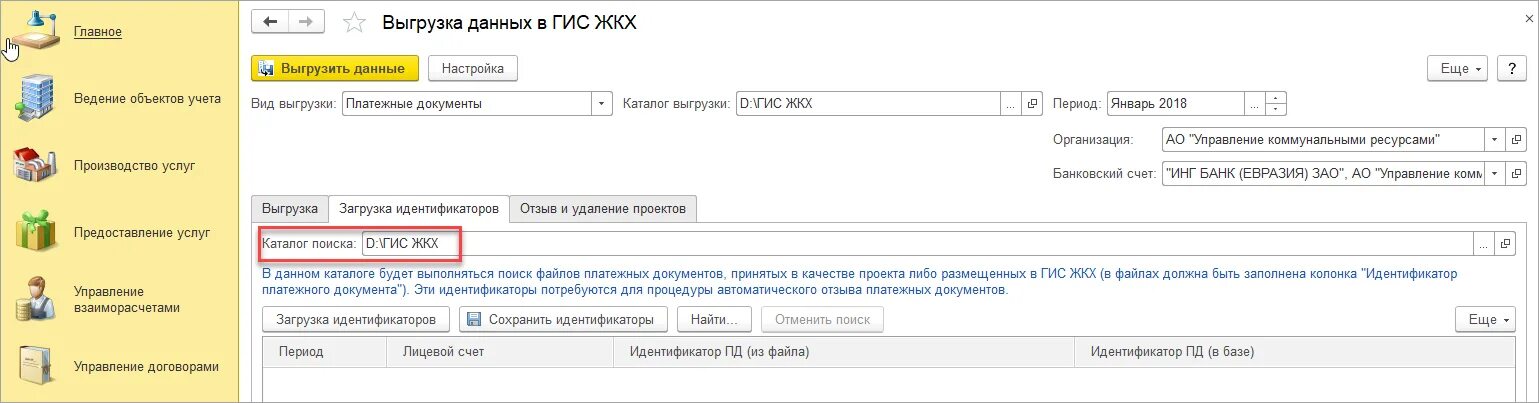The height and width of the screenshot is (403, 1539).
Task: Expand the Организация dropdown list
Action: (x=1494, y=140)
